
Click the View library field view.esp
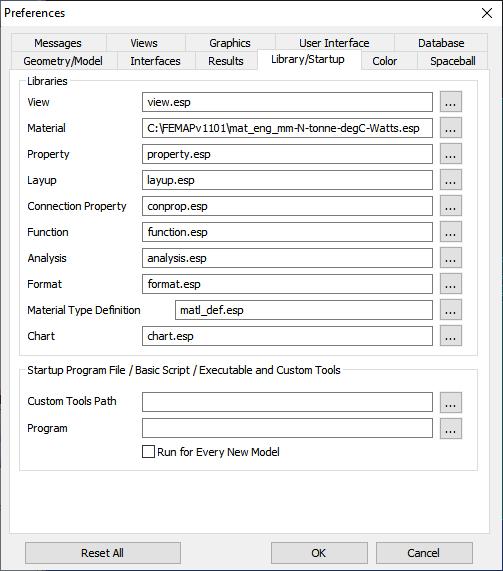(x=287, y=102)
